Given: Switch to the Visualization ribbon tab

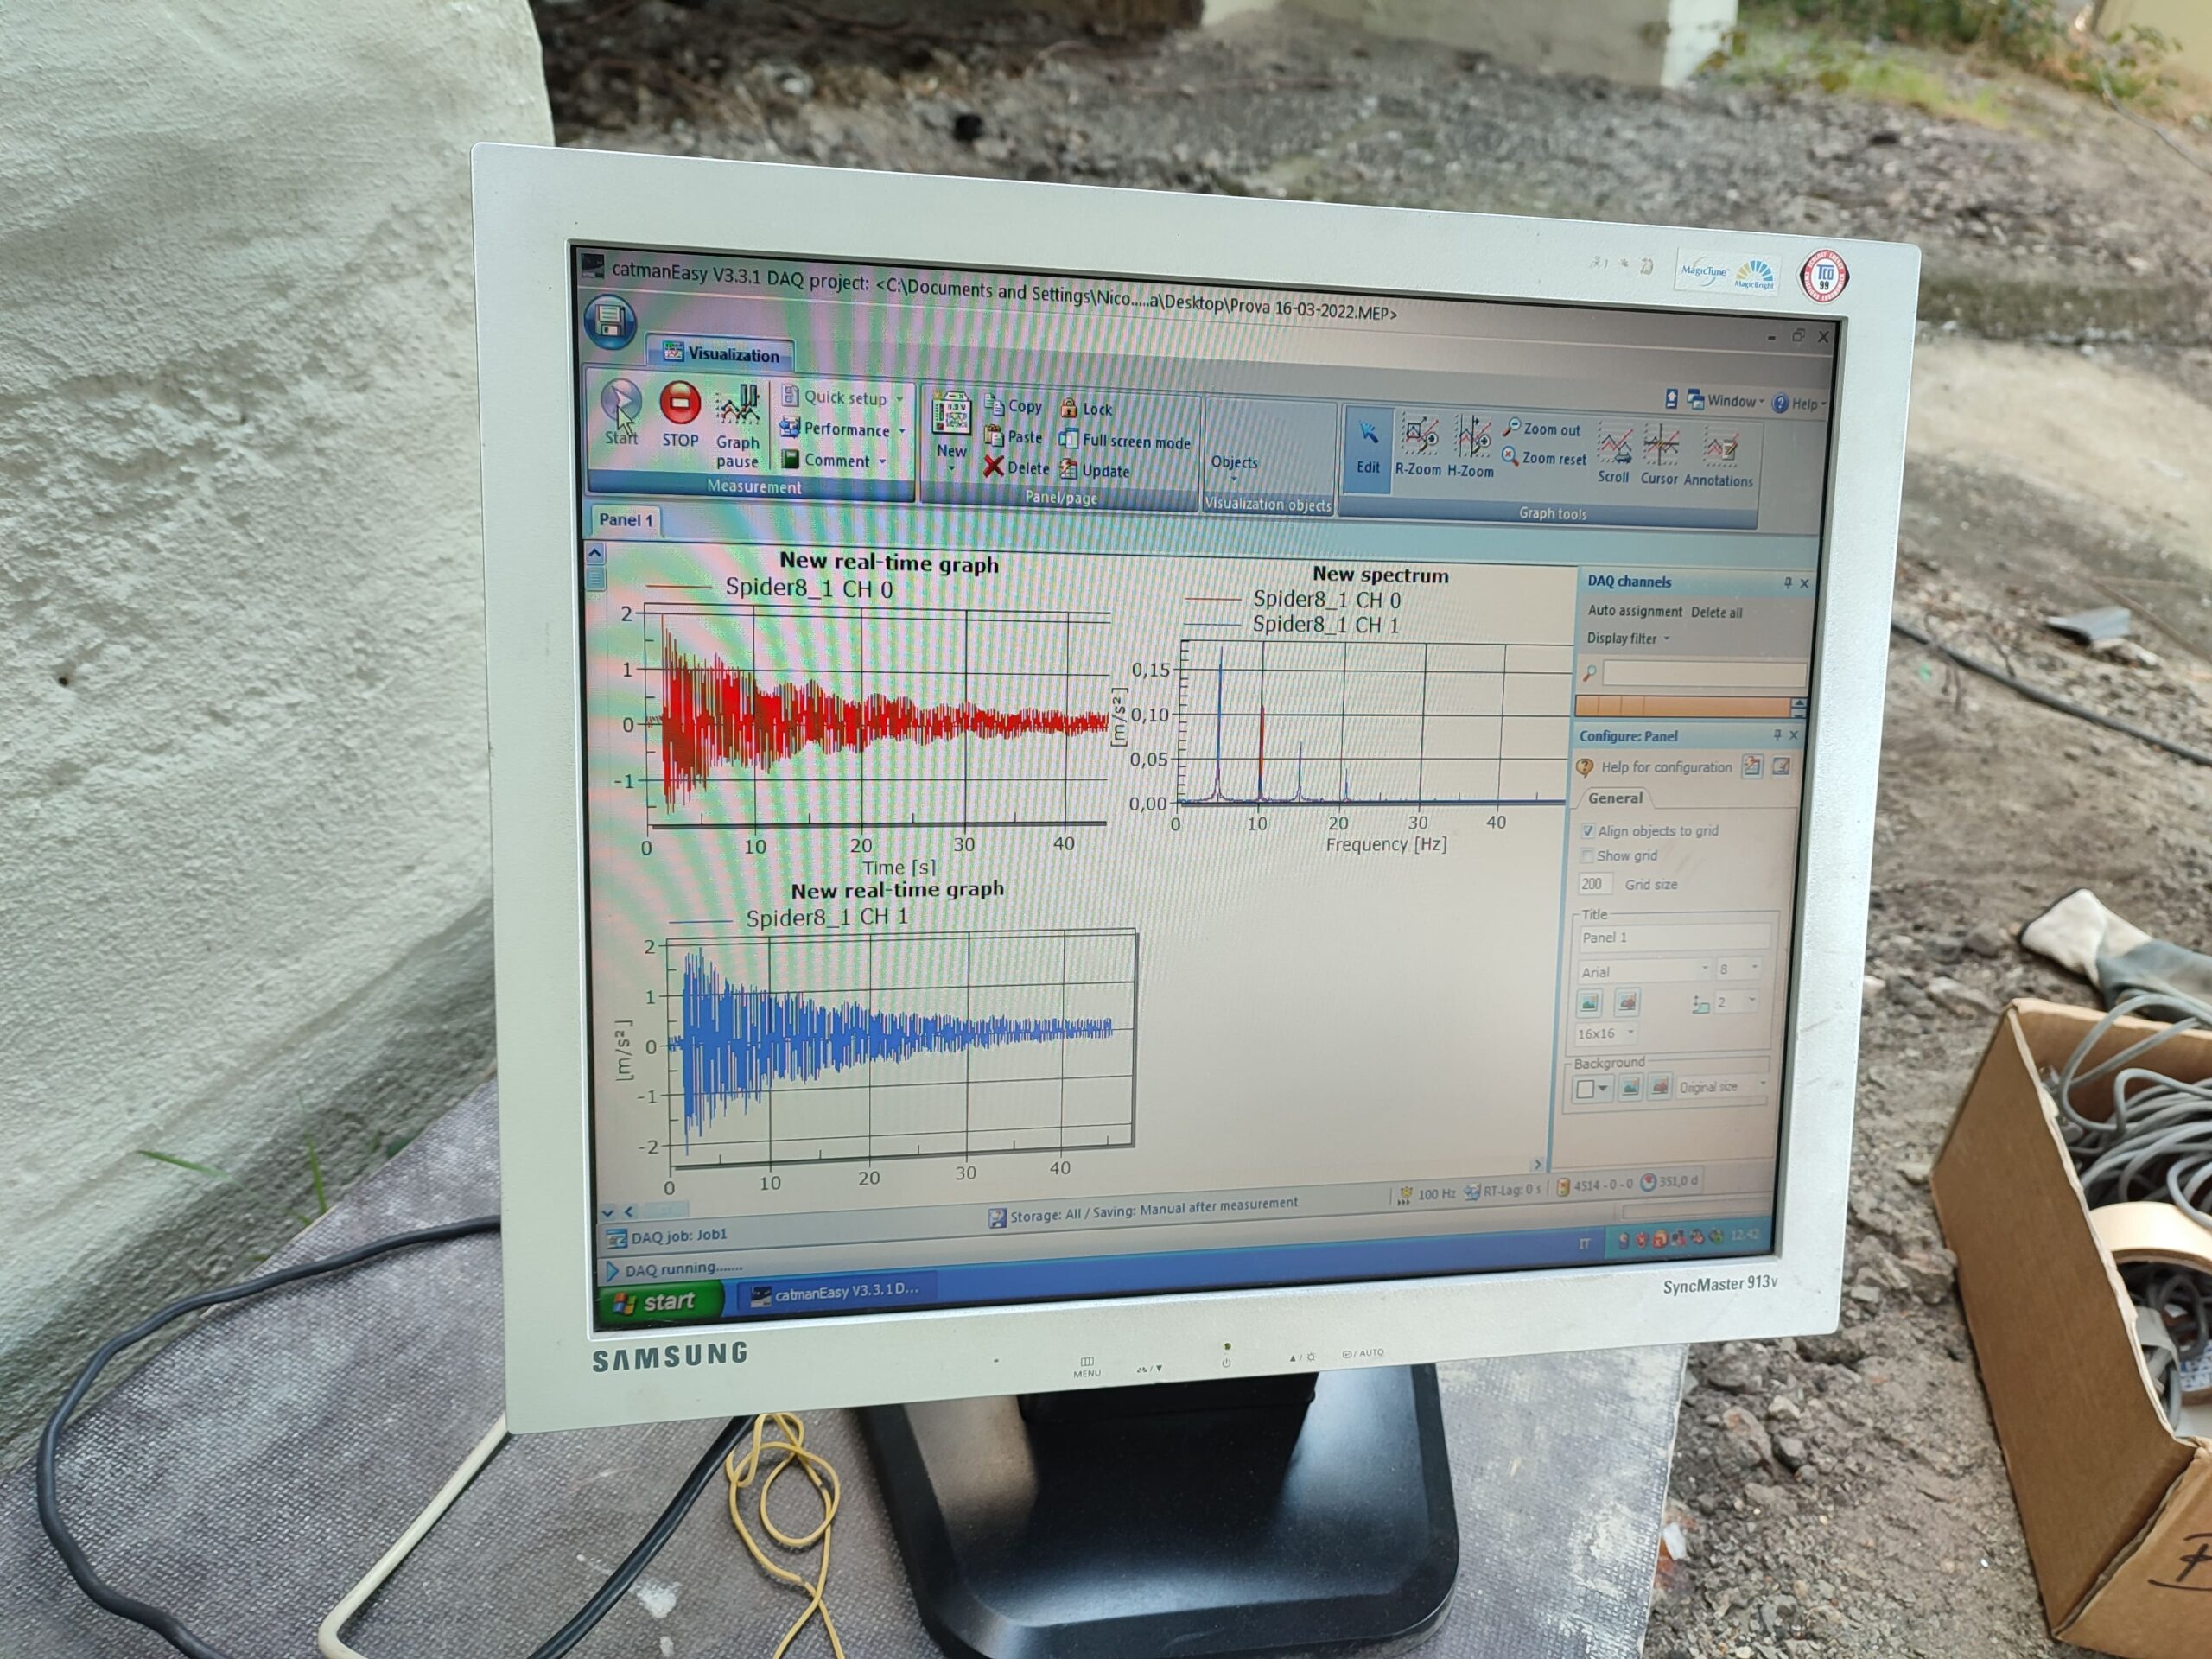Looking at the screenshot, I should (721, 353).
